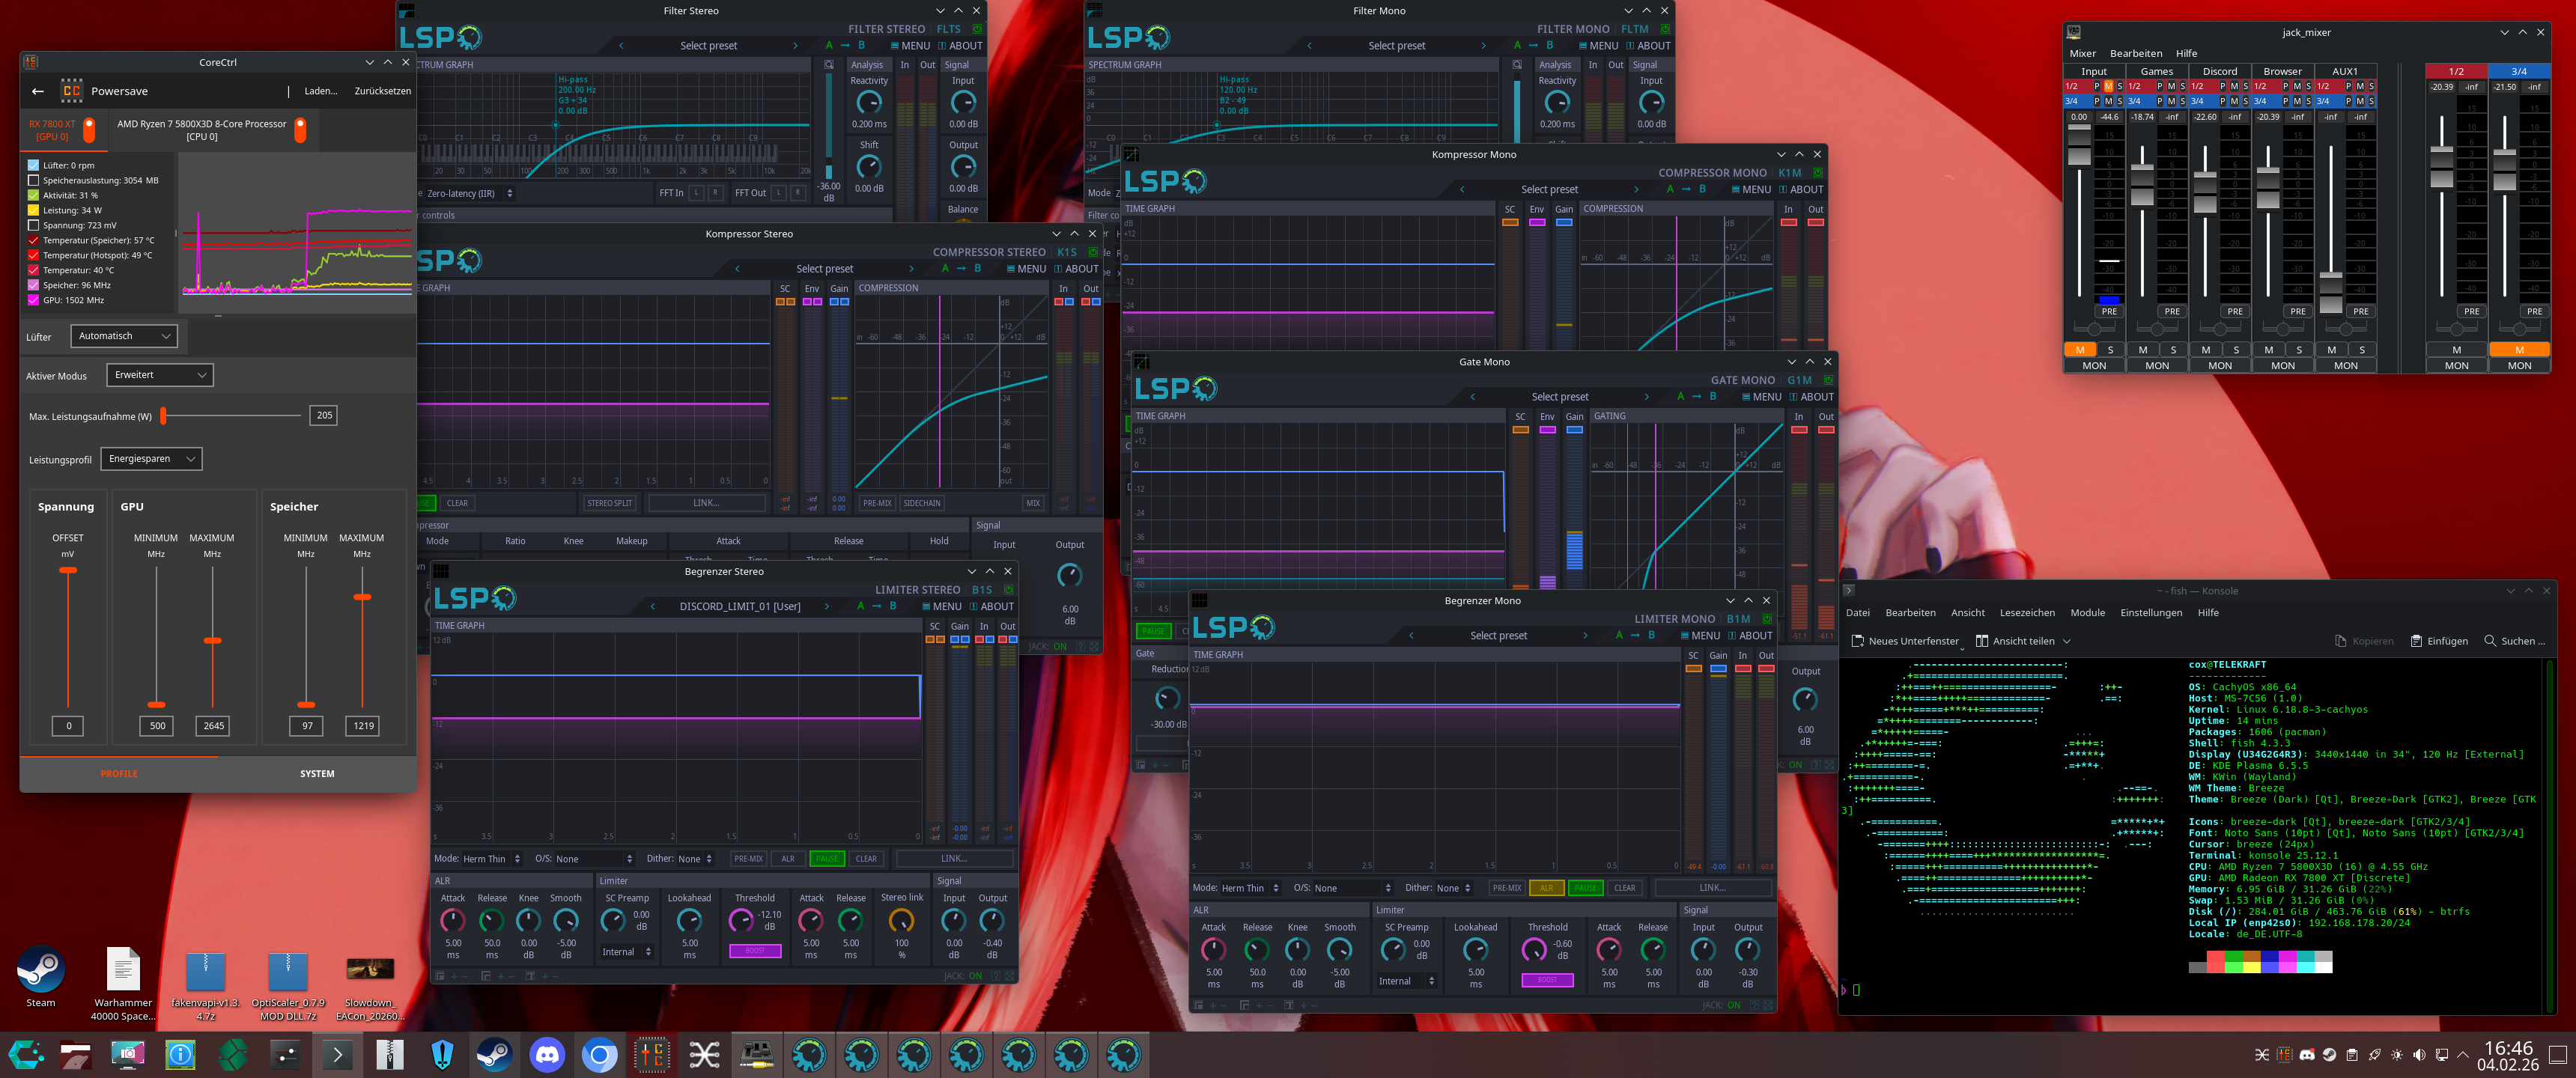Click the Suchen search icon in Konsole
Image resolution: width=2576 pixels, height=1078 pixels.
click(x=2490, y=641)
